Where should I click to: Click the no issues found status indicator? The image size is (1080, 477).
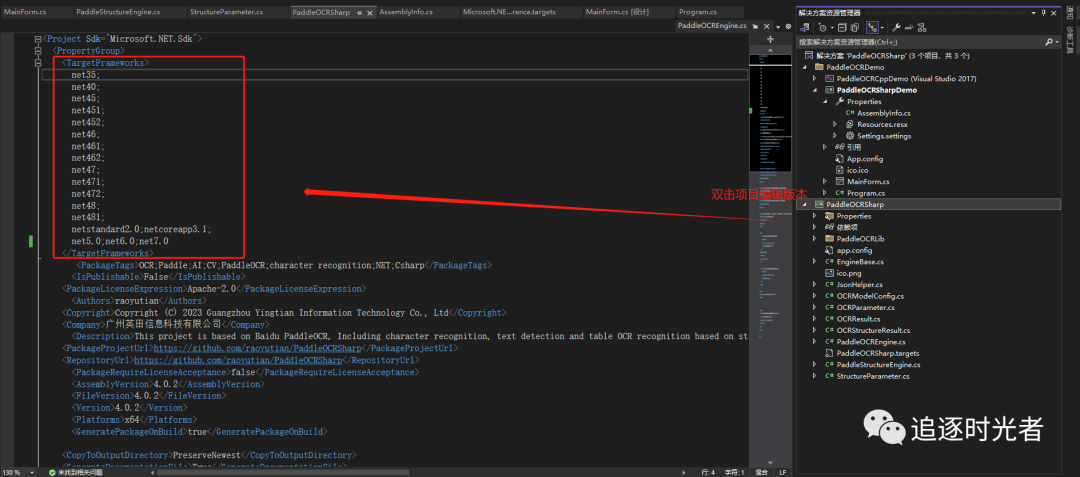pos(74,473)
